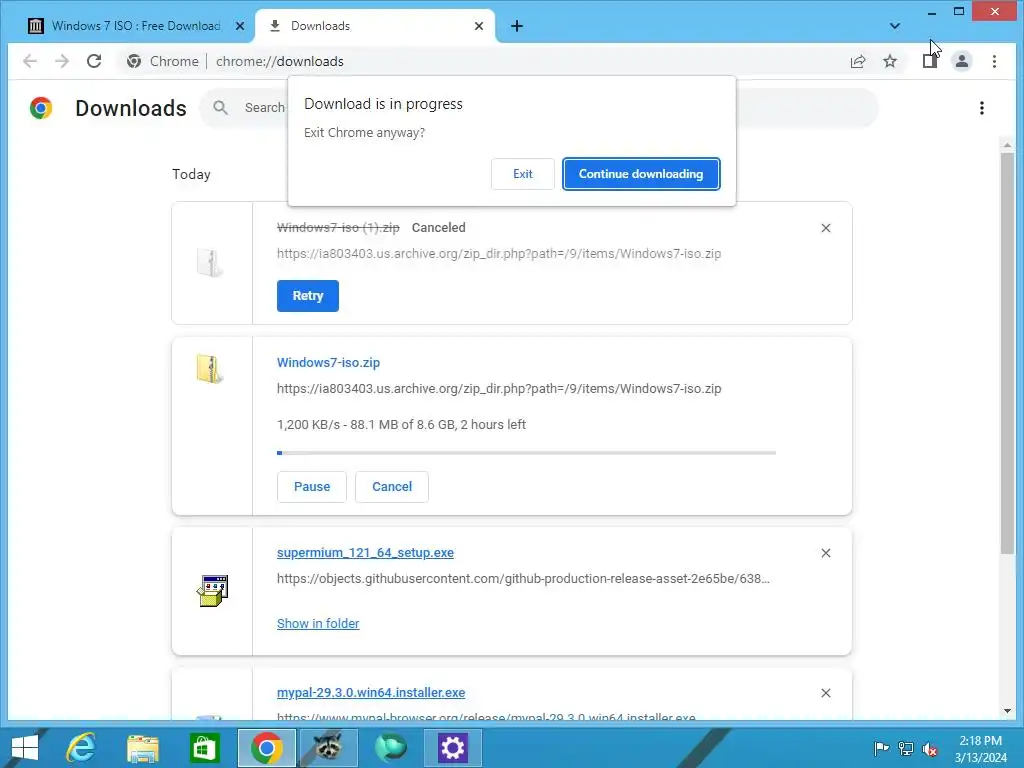Open supermium_121_64_setup.exe file link

(x=365, y=552)
